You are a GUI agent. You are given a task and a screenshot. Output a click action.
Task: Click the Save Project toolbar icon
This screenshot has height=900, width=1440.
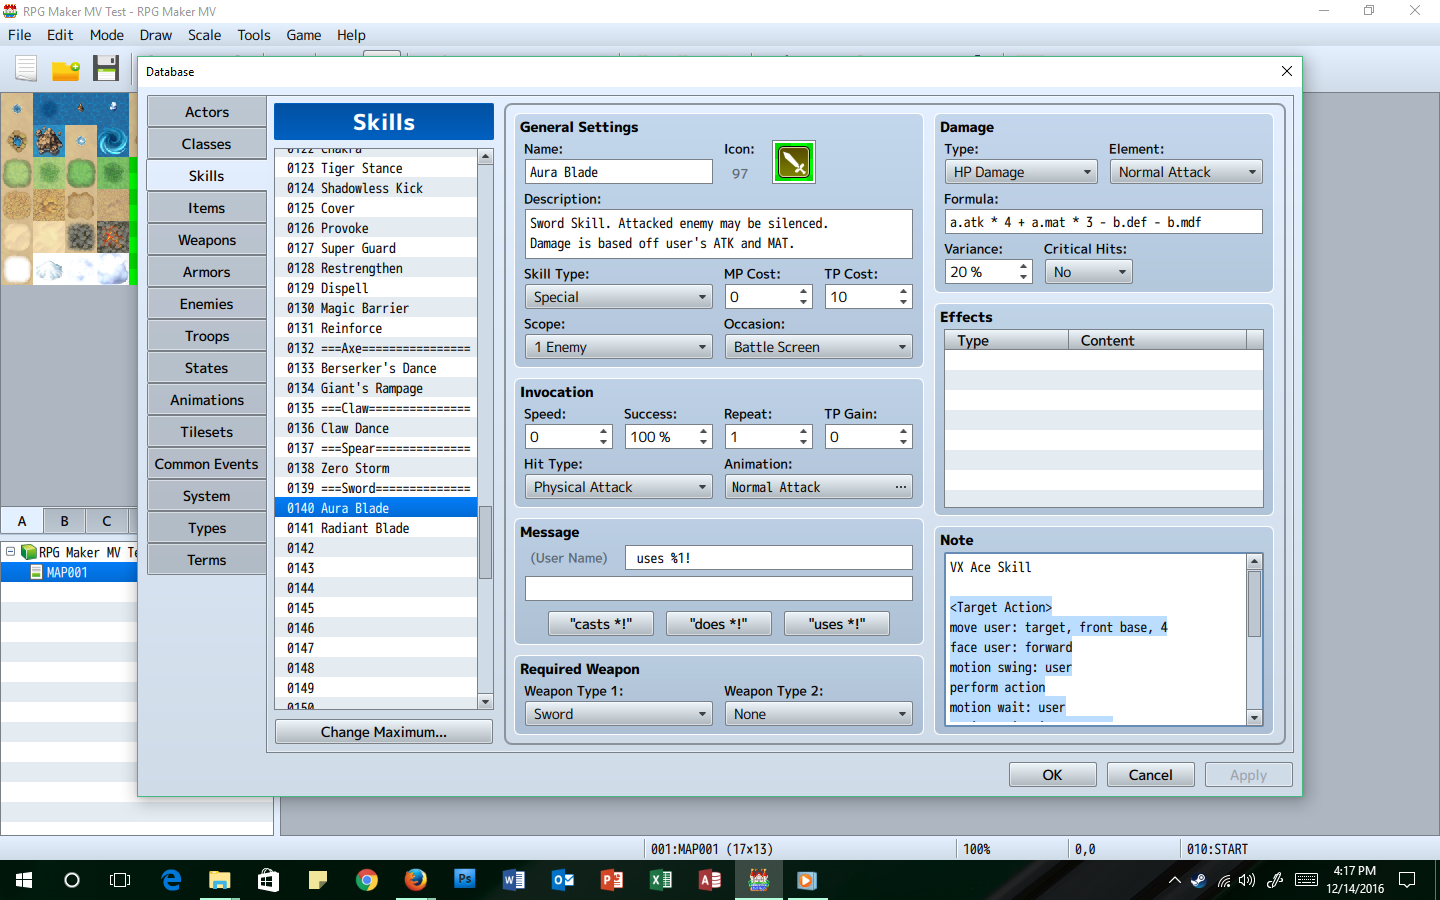point(106,69)
